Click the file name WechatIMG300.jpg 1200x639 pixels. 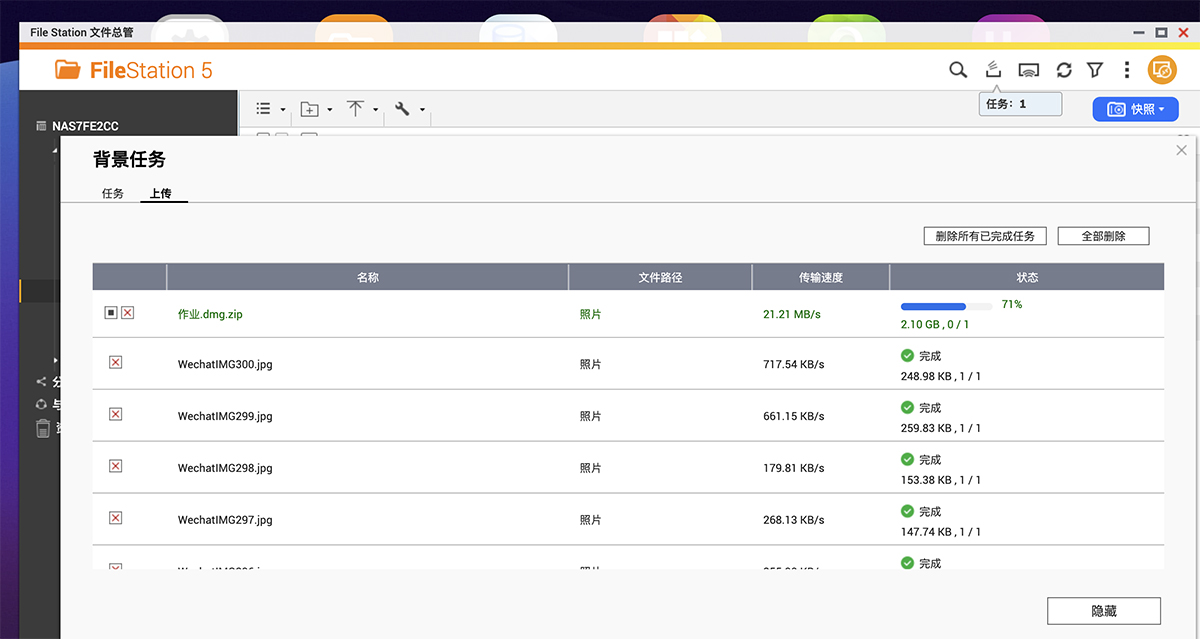225,364
